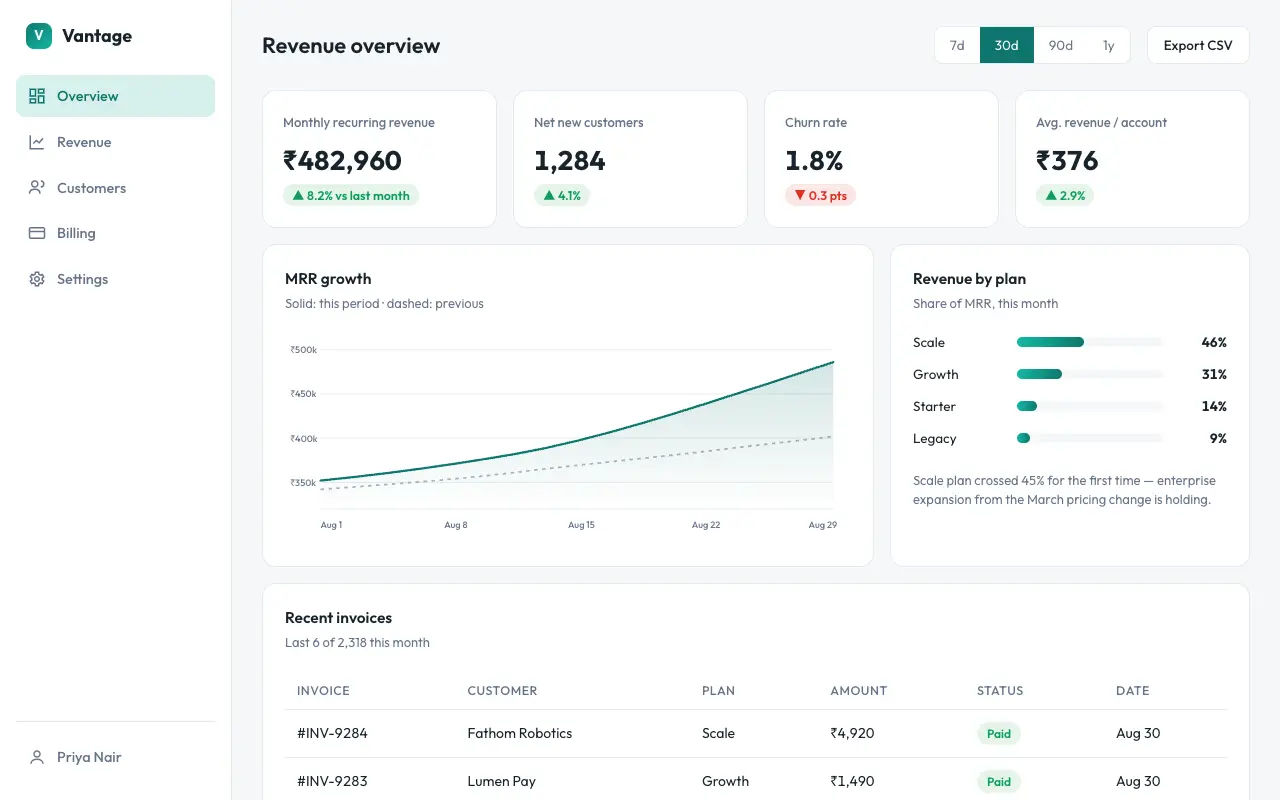The image size is (1280, 800).
Task: Click the Paid badge for Fathom Robotics
Action: pyautogui.click(x=999, y=734)
